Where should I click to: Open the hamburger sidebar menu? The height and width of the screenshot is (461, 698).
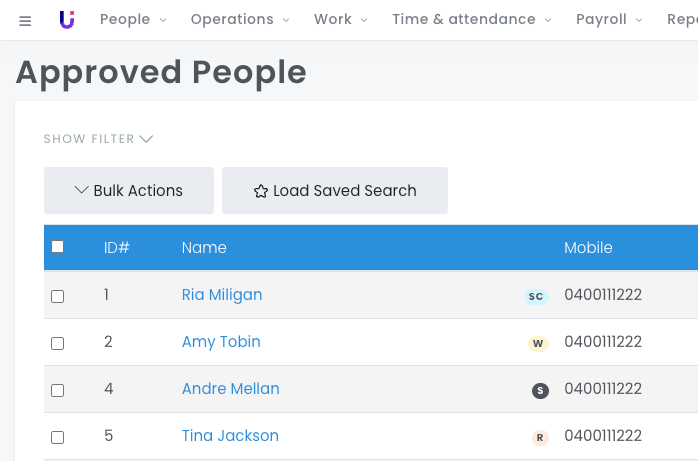25,21
